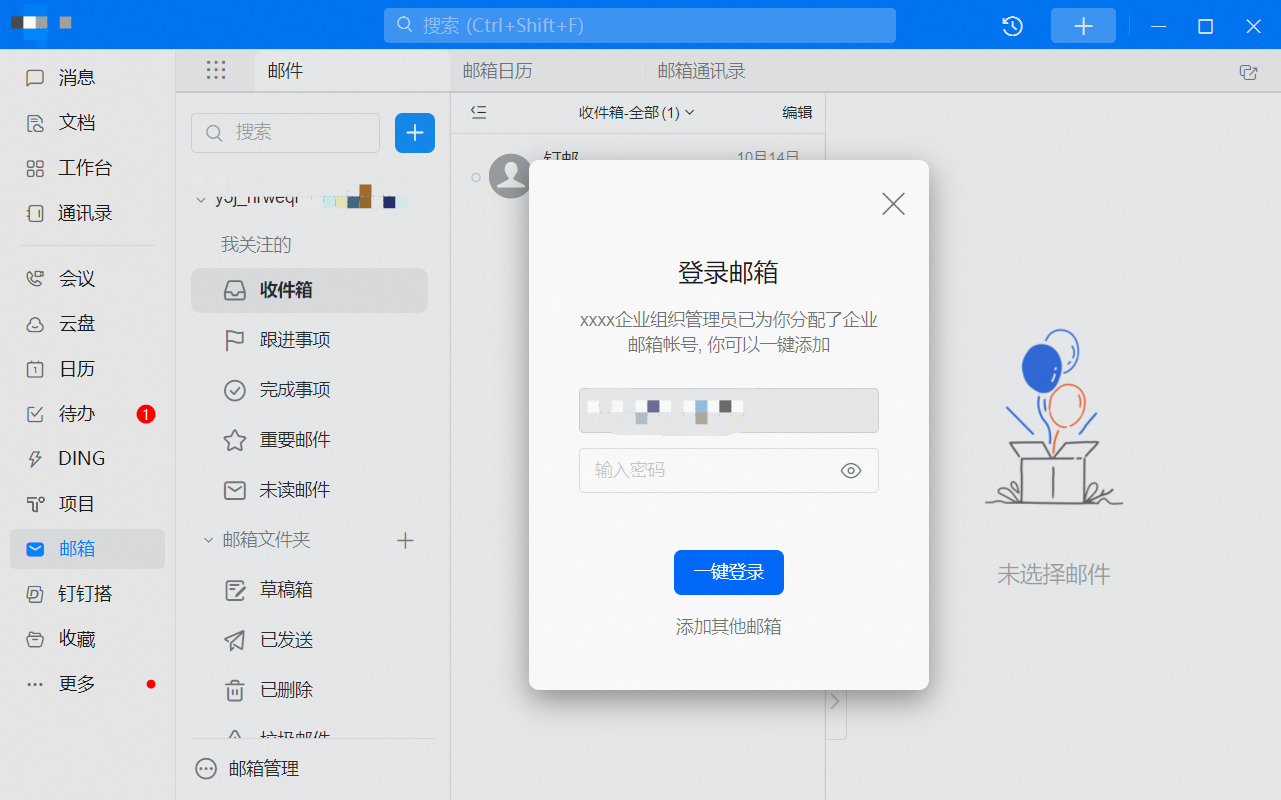Screen dimensions: 1281x800
Task: Switch to the 邮箱通讯录 tab
Action: point(701,71)
